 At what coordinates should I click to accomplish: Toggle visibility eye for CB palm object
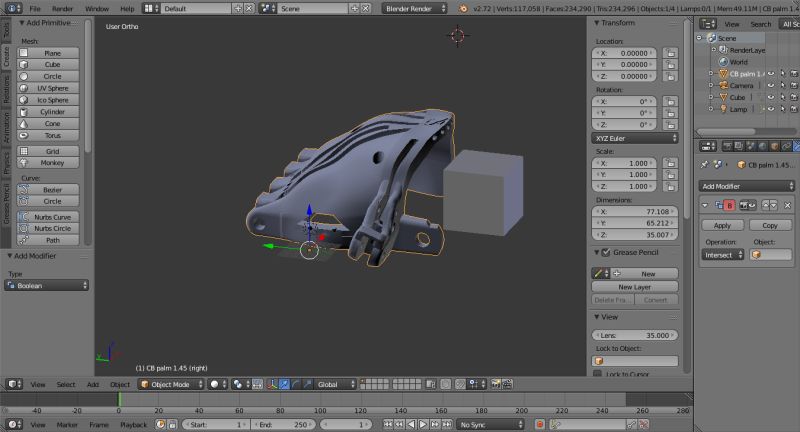pyautogui.click(x=771, y=74)
